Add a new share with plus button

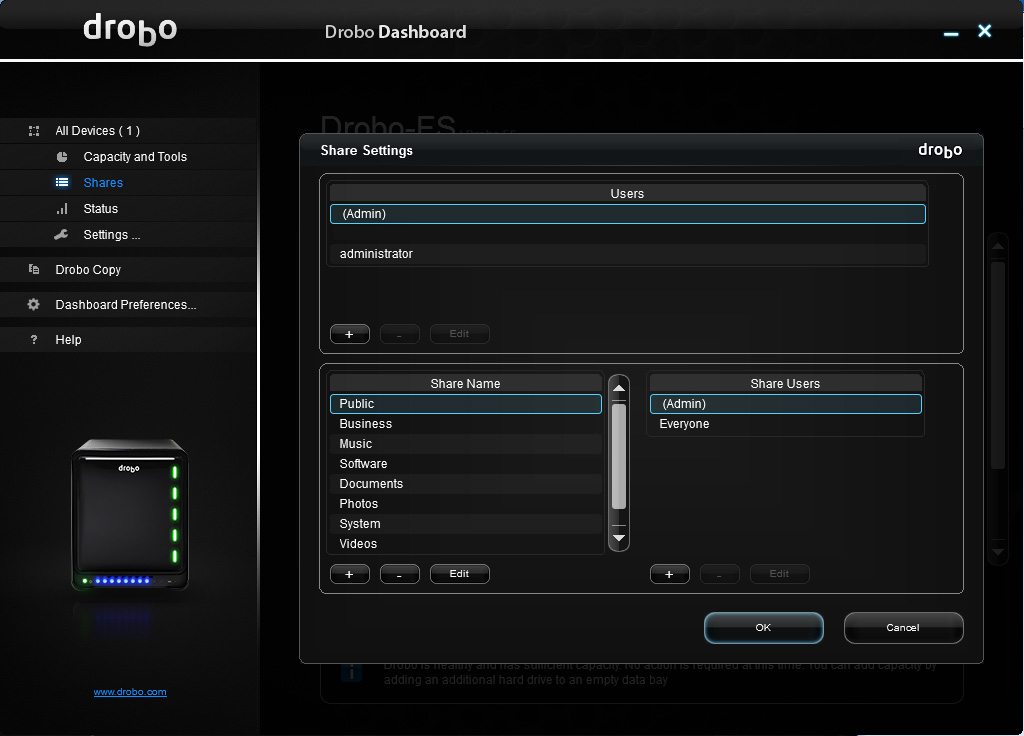(350, 574)
